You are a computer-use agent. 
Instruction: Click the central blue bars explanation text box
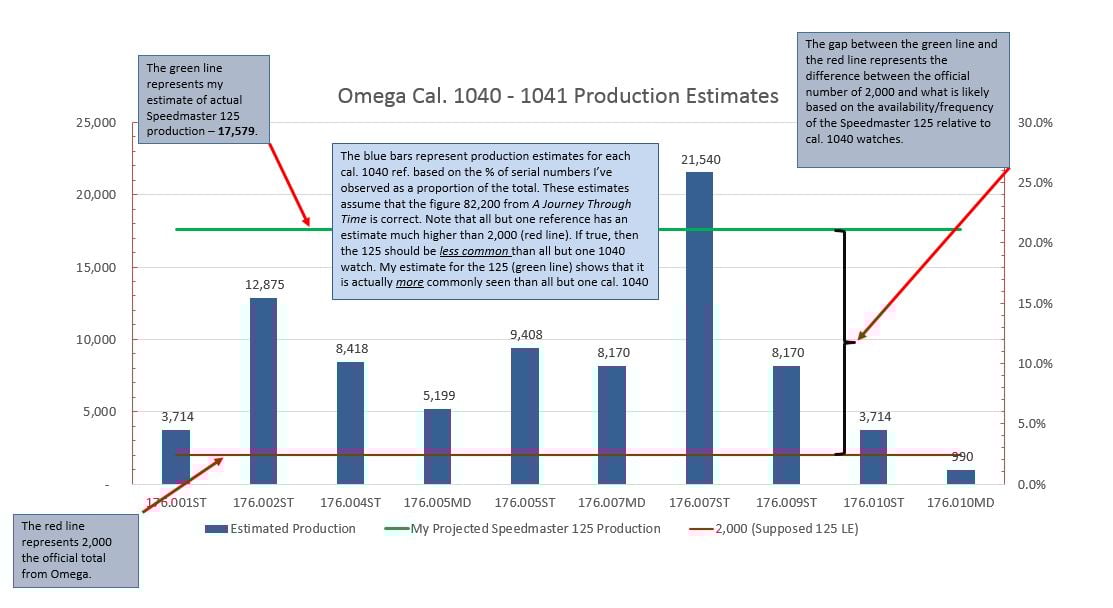tap(495, 221)
